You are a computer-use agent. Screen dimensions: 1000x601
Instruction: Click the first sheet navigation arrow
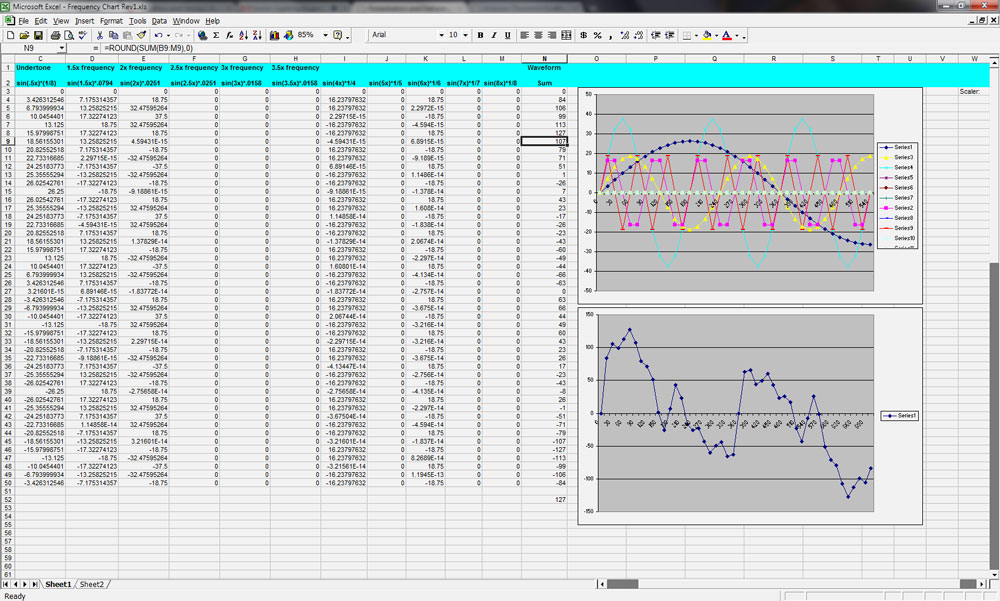coord(6,584)
